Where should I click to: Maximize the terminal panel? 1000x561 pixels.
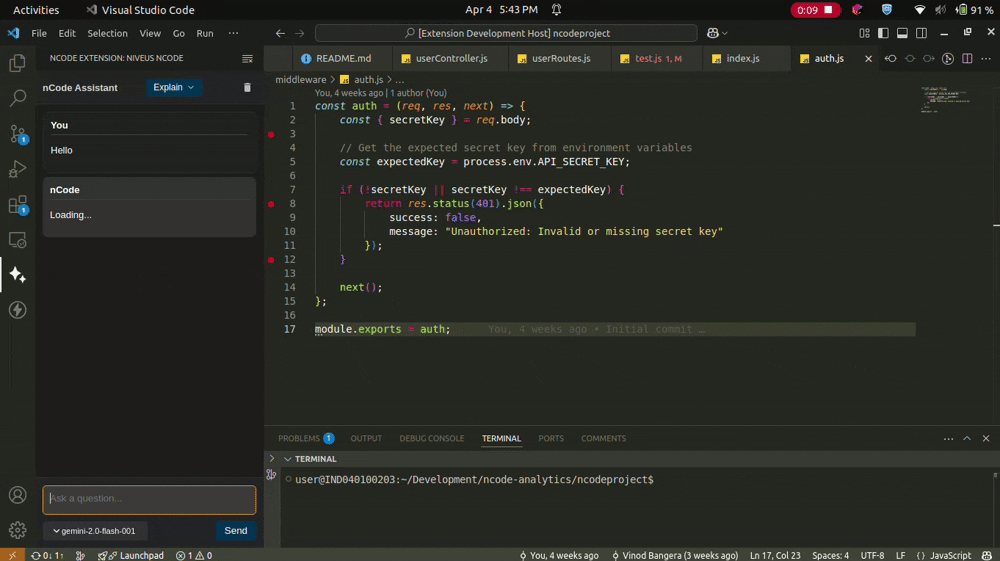[967, 439]
